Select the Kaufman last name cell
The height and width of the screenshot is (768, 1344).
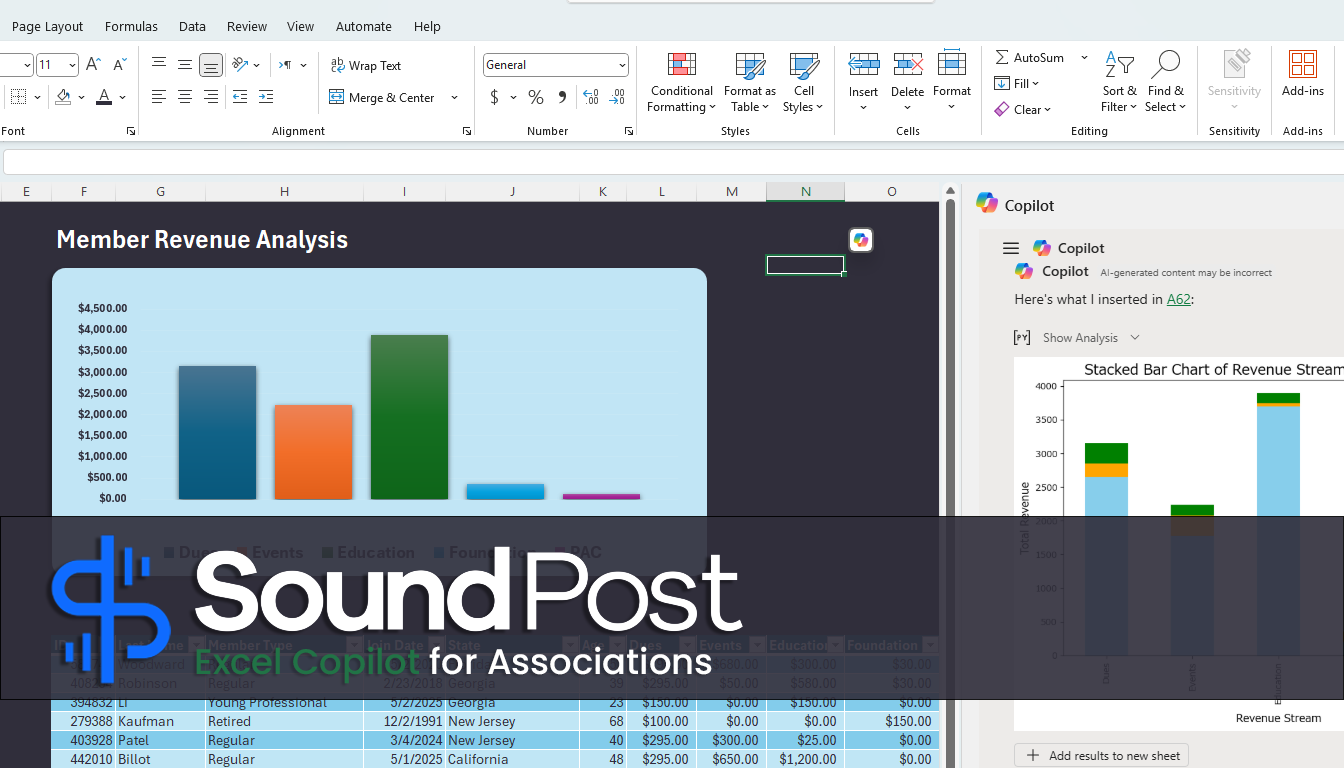tap(160, 721)
